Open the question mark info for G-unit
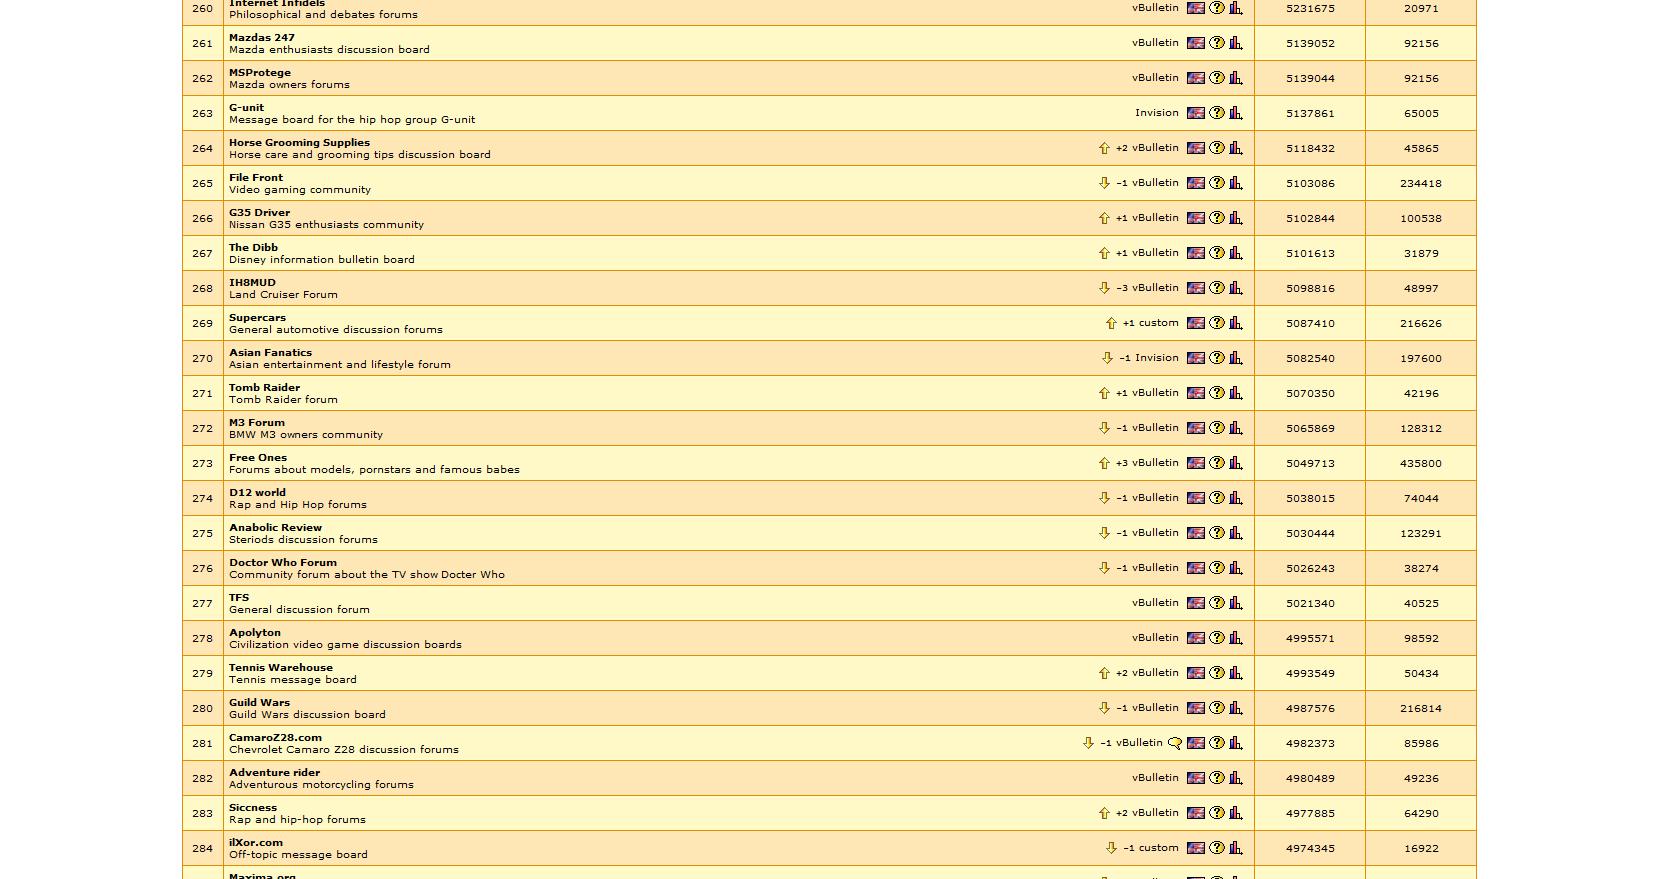Screen dimensions: 1659x879 tap(1216, 113)
